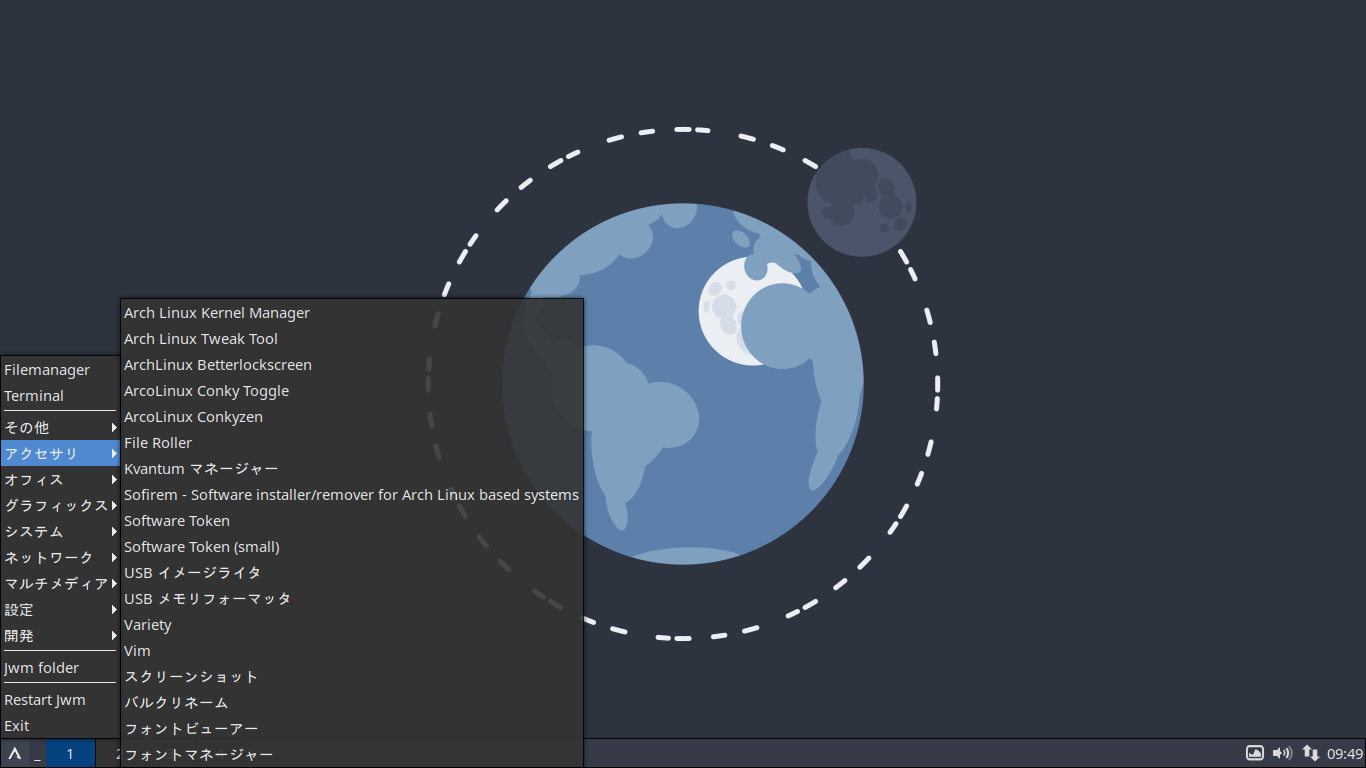The image size is (1366, 768).
Task: Expand the システム submenu
Action: [x=60, y=532]
